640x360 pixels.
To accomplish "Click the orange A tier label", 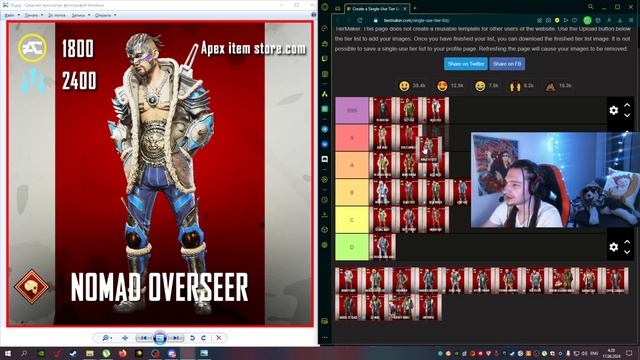I will 352,165.
